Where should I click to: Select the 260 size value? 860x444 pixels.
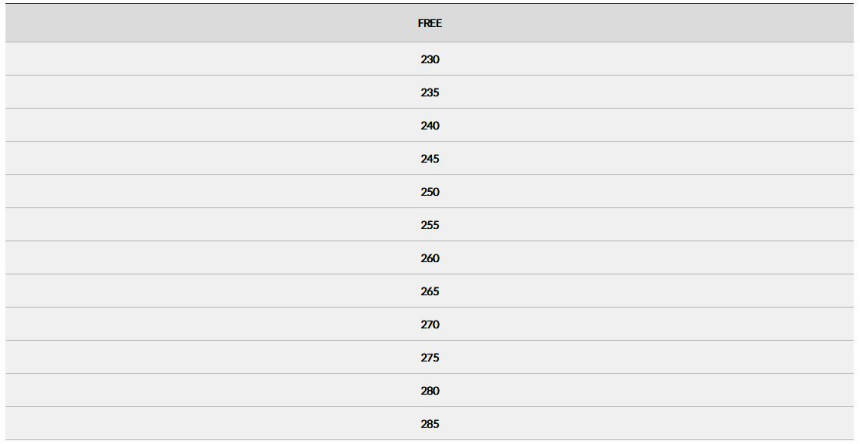coord(429,258)
